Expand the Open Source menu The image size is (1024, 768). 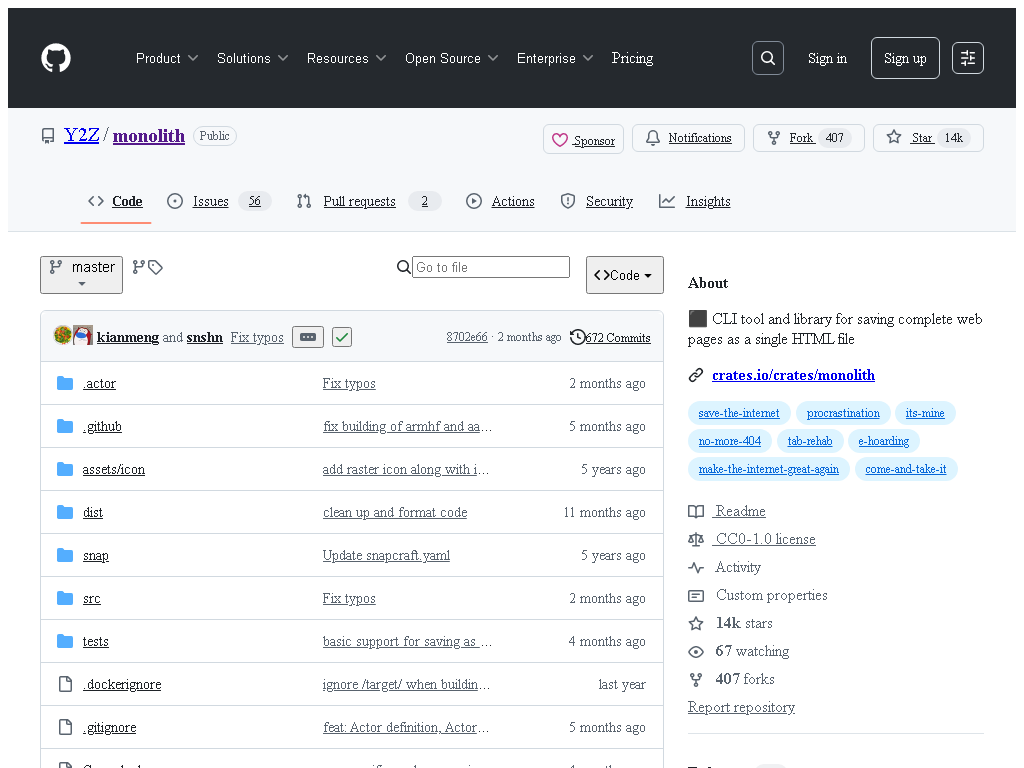coord(451,58)
